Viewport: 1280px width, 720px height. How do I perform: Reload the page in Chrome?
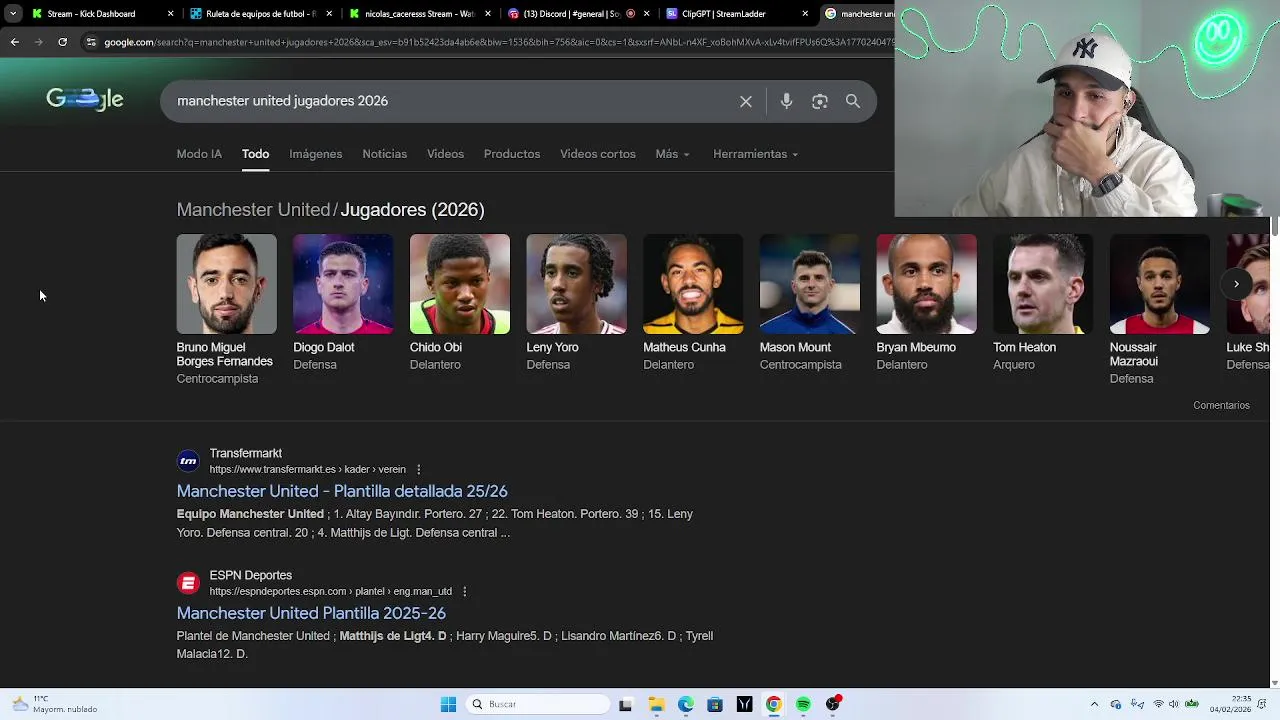pyautogui.click(x=62, y=42)
